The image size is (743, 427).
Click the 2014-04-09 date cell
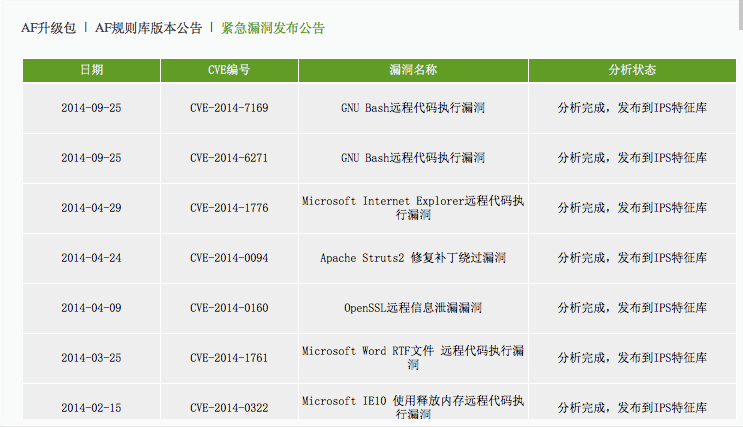pyautogui.click(x=91, y=308)
